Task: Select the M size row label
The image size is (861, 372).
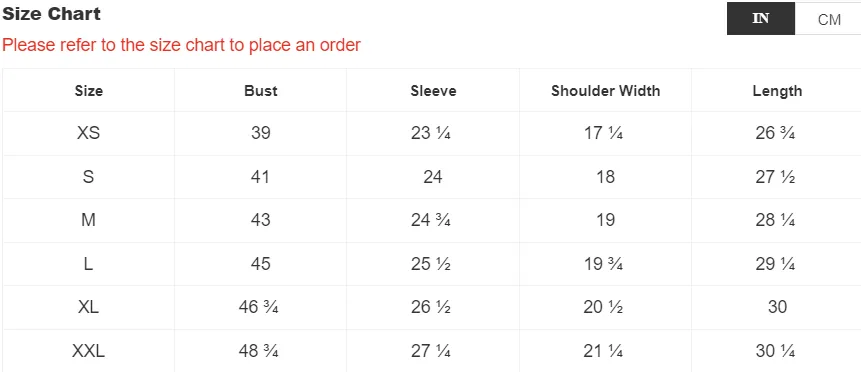Action: coord(88,220)
